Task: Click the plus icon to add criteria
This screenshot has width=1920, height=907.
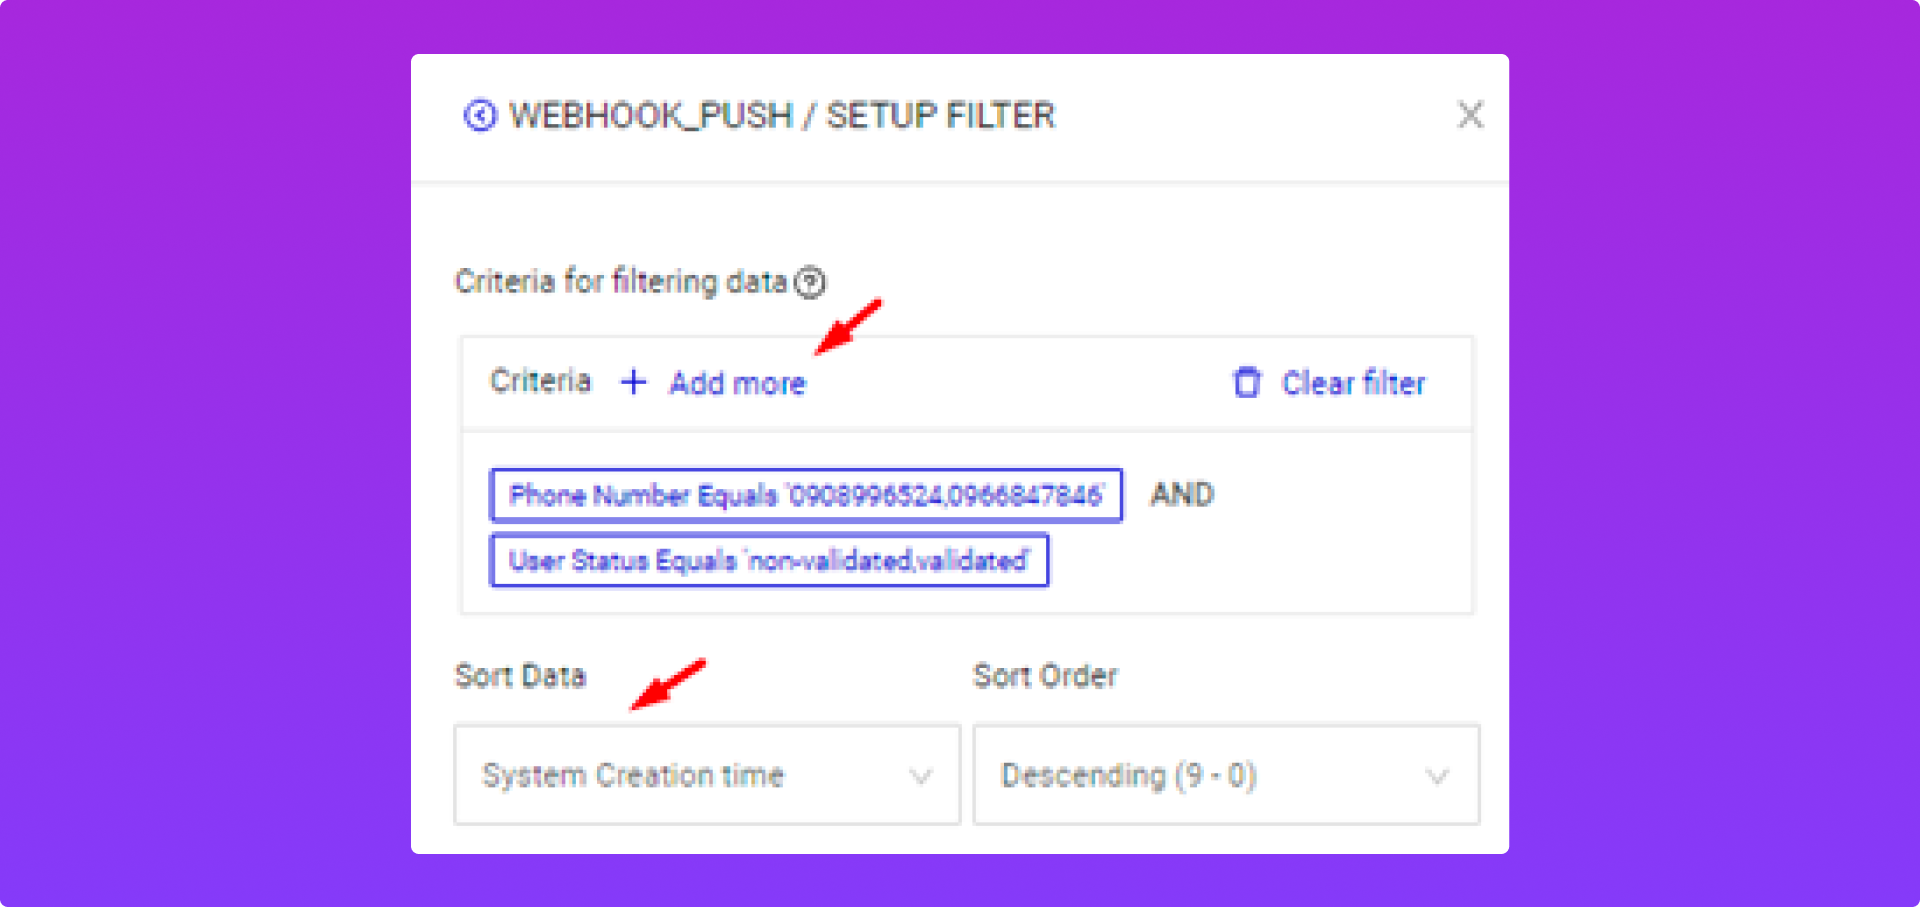Action: pyautogui.click(x=634, y=382)
